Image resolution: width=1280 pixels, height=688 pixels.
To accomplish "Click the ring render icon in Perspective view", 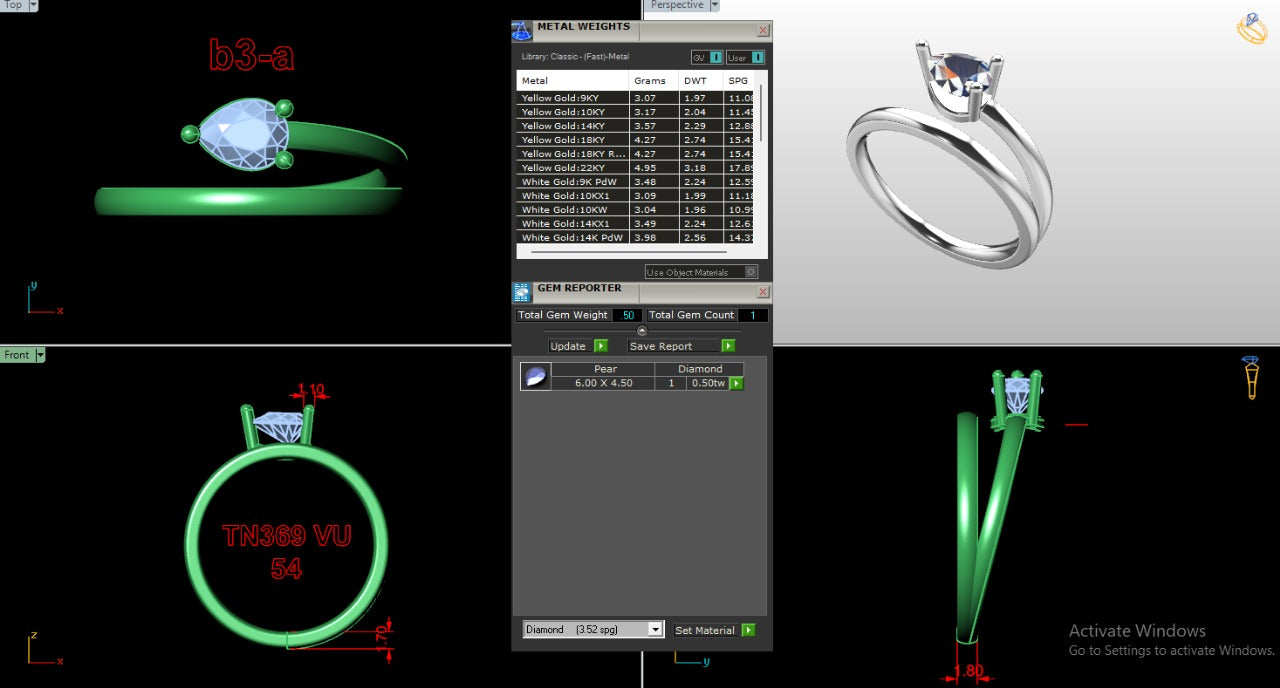I will click(1252, 29).
